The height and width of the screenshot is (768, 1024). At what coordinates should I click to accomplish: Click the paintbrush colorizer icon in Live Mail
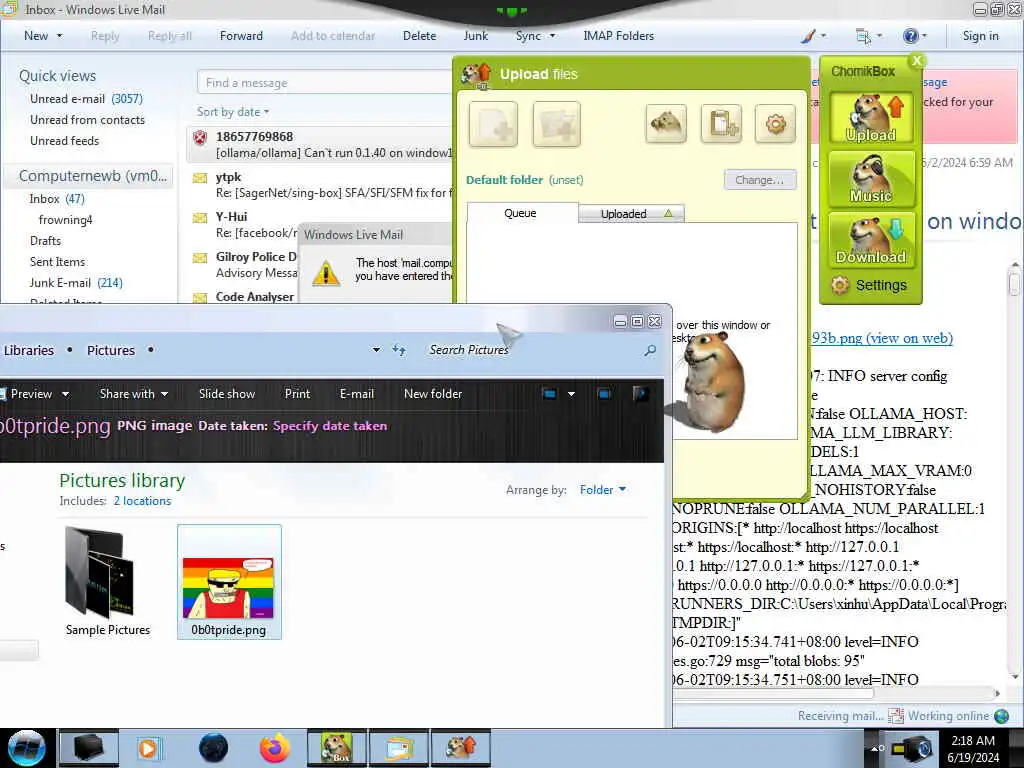click(808, 37)
